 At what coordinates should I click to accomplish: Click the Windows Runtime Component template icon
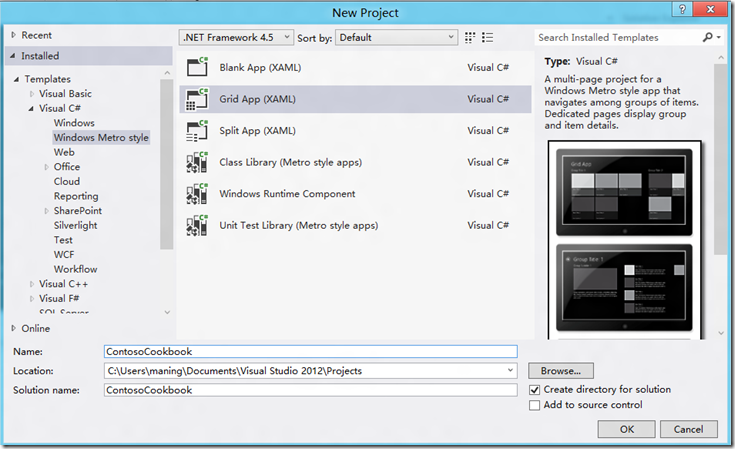[197, 194]
